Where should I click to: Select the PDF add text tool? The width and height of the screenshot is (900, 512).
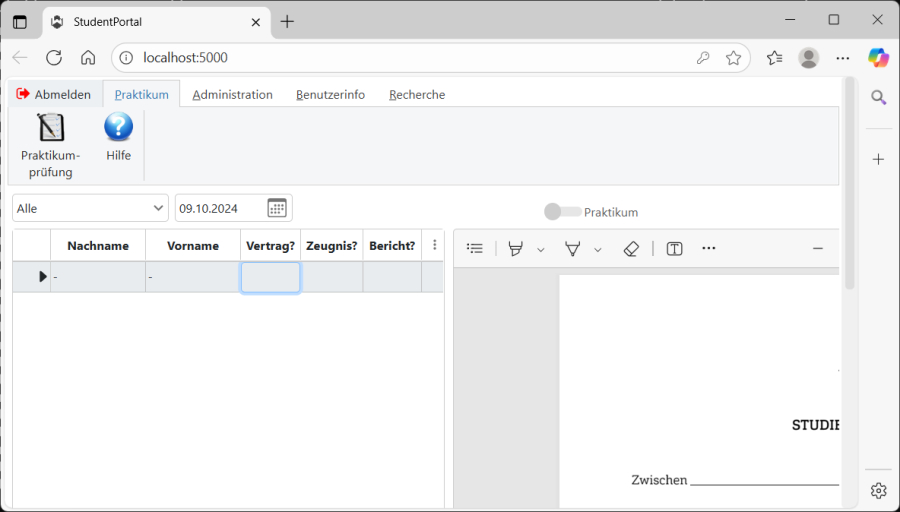pyautogui.click(x=674, y=249)
